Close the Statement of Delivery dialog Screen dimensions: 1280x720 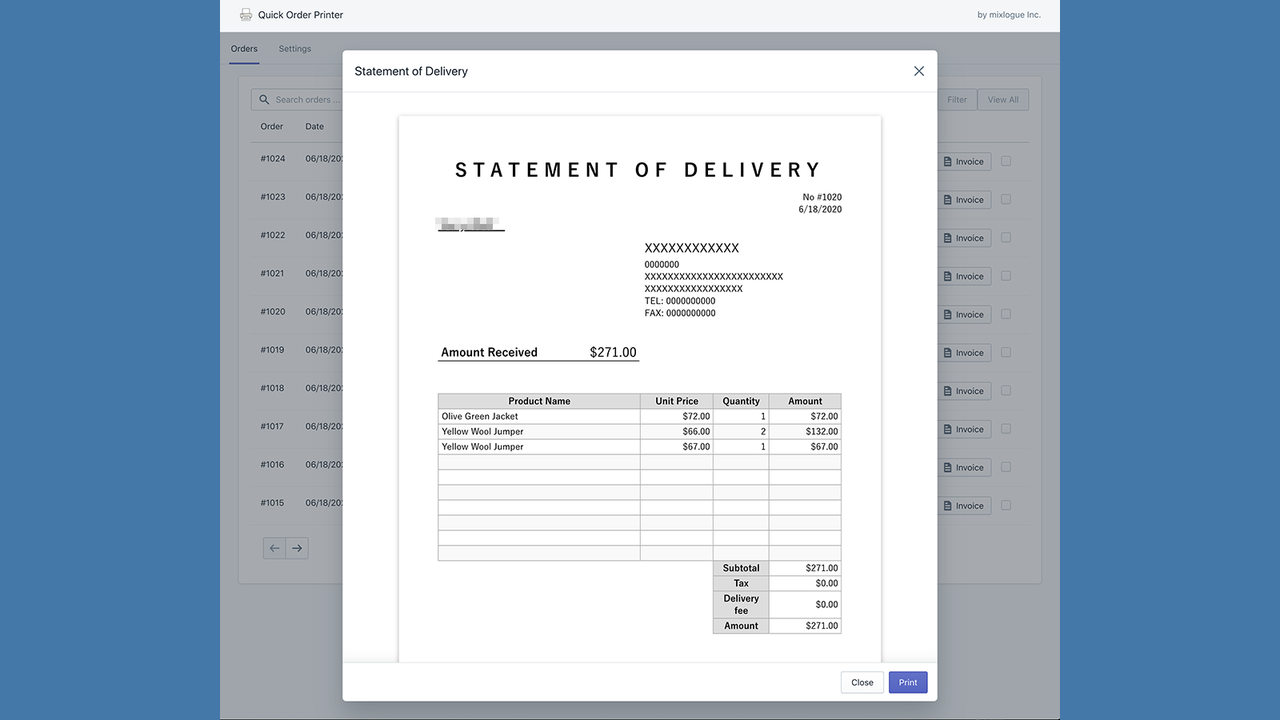click(861, 682)
